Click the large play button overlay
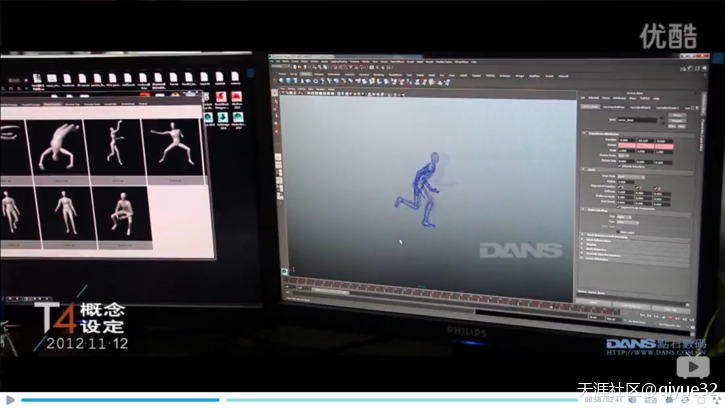 (689, 367)
